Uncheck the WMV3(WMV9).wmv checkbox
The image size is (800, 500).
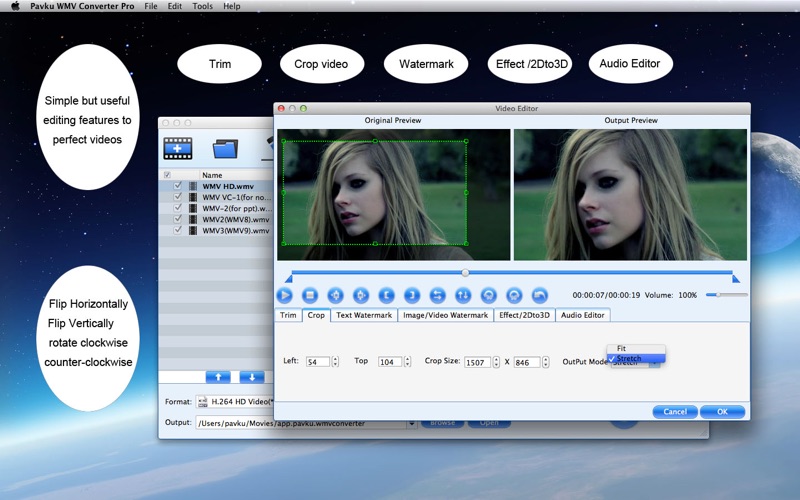click(x=178, y=230)
